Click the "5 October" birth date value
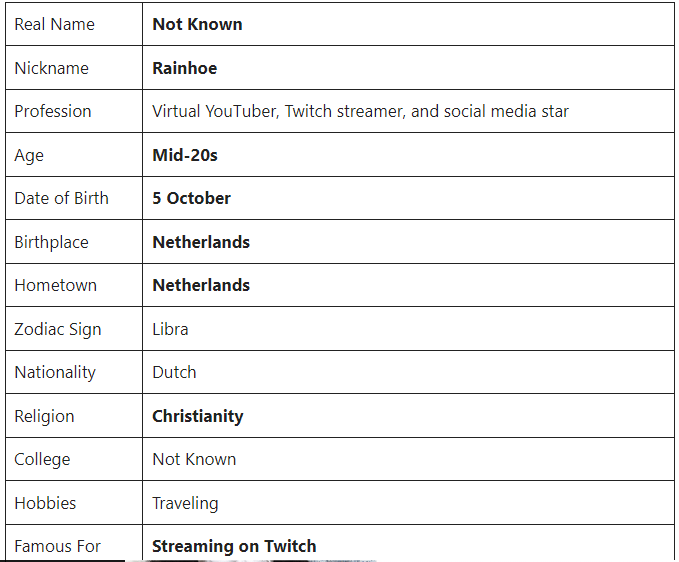The width and height of the screenshot is (679, 562). tap(191, 198)
